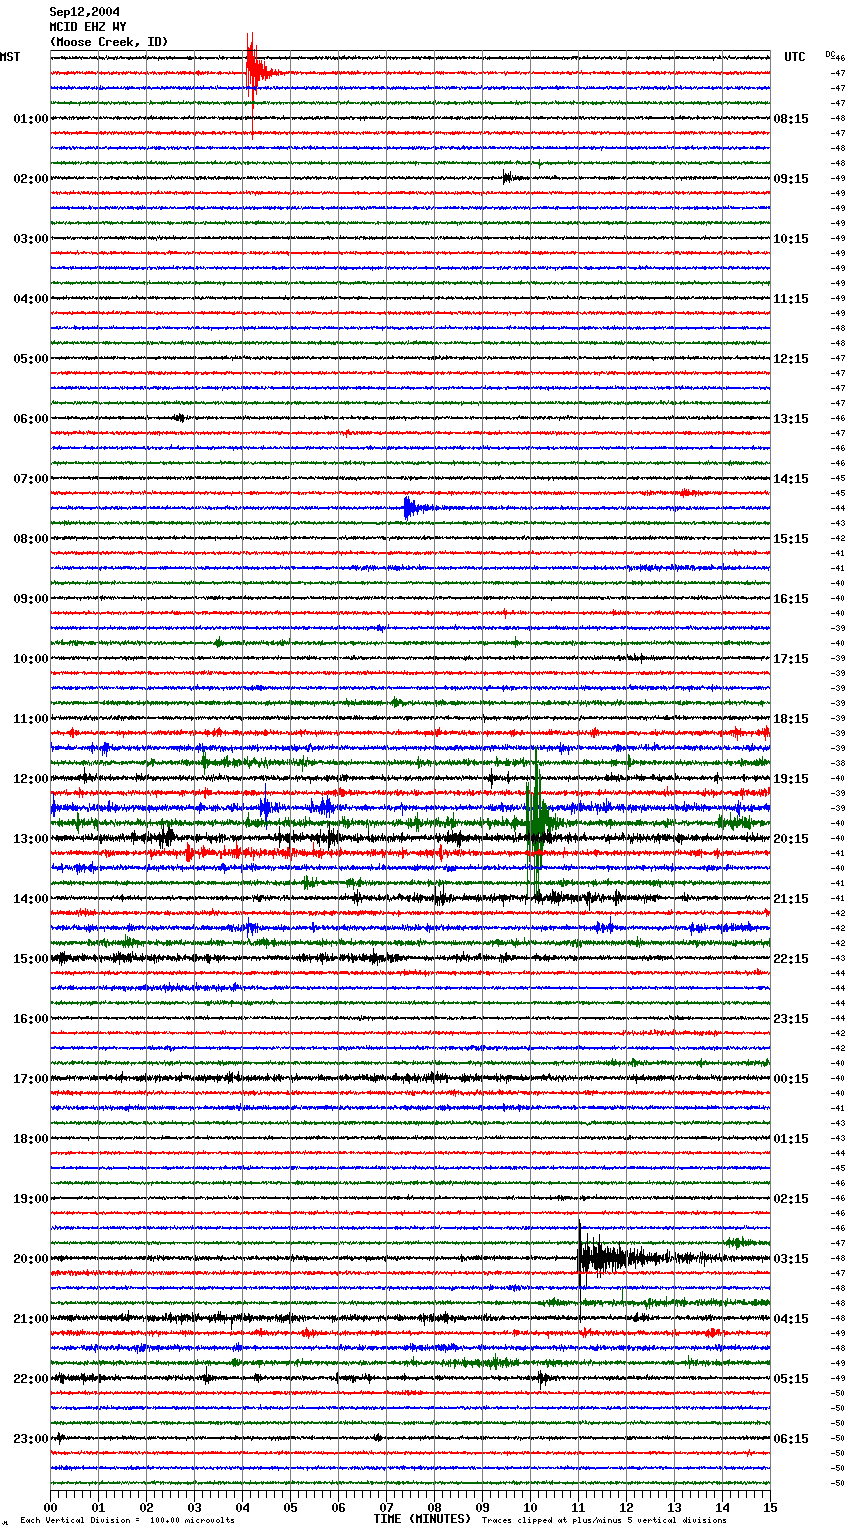
Task: Click the 06:00 MST time label
Action: coord(30,419)
